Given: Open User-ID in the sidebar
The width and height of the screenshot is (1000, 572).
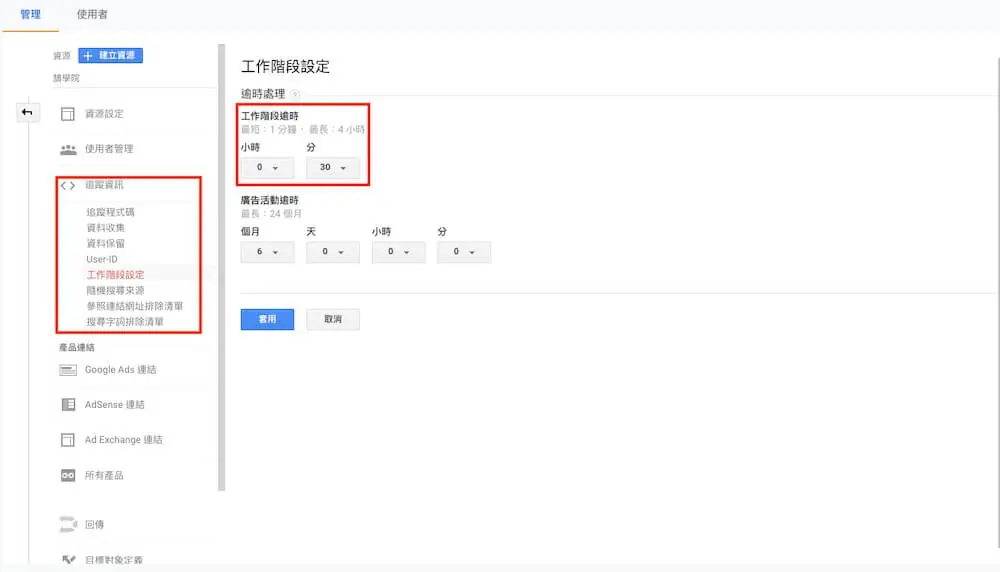Looking at the screenshot, I should click(x=102, y=260).
